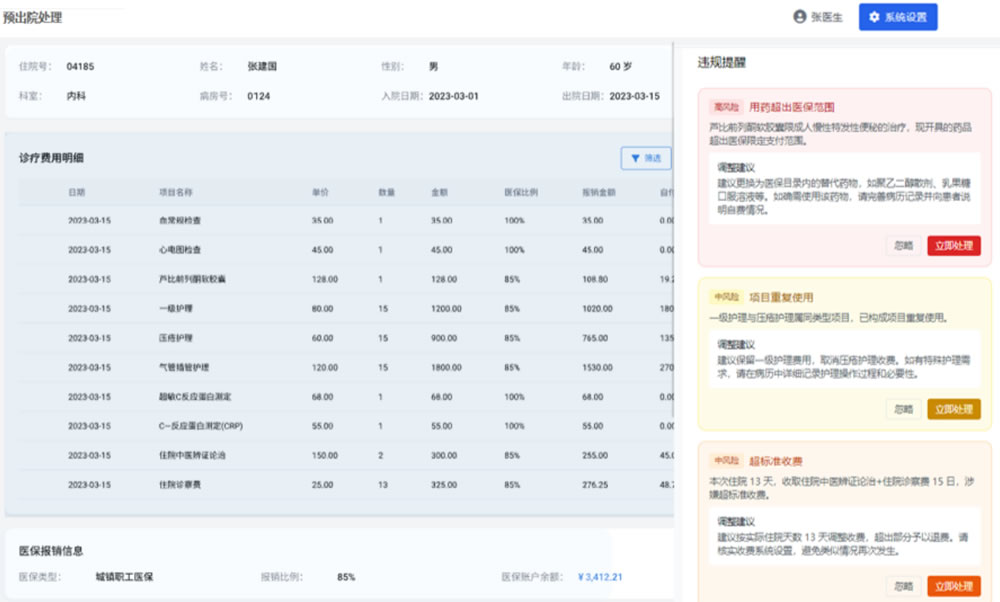Click the 765.00 reimbursement value

595,338
